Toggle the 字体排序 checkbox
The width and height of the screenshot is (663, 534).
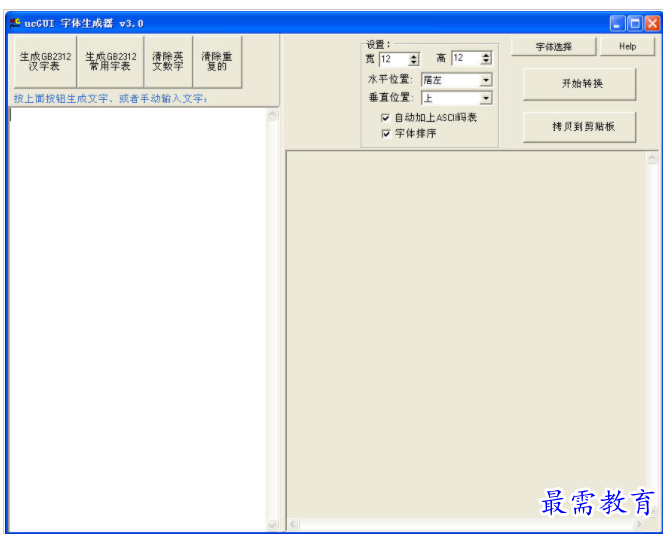click(x=385, y=134)
